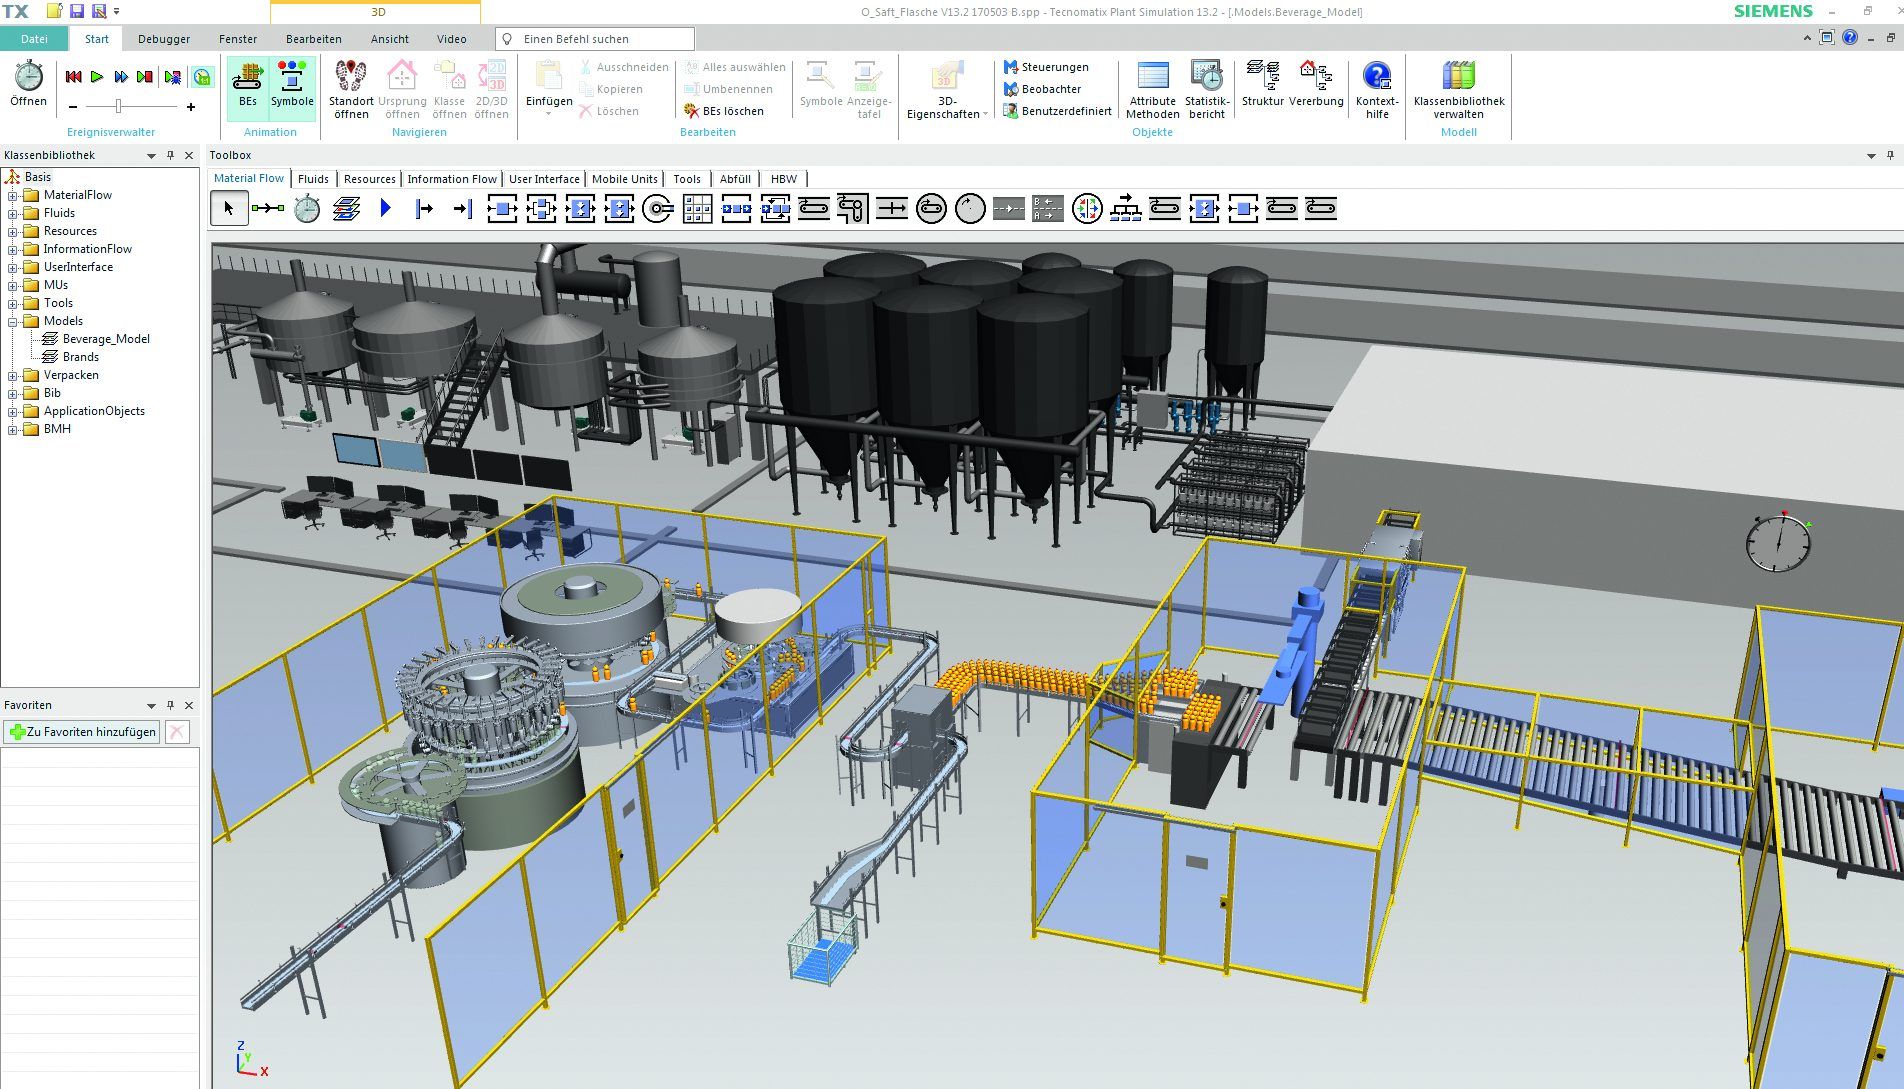1904x1089 pixels.
Task: Open Kontexthilfe
Action: click(x=1377, y=89)
